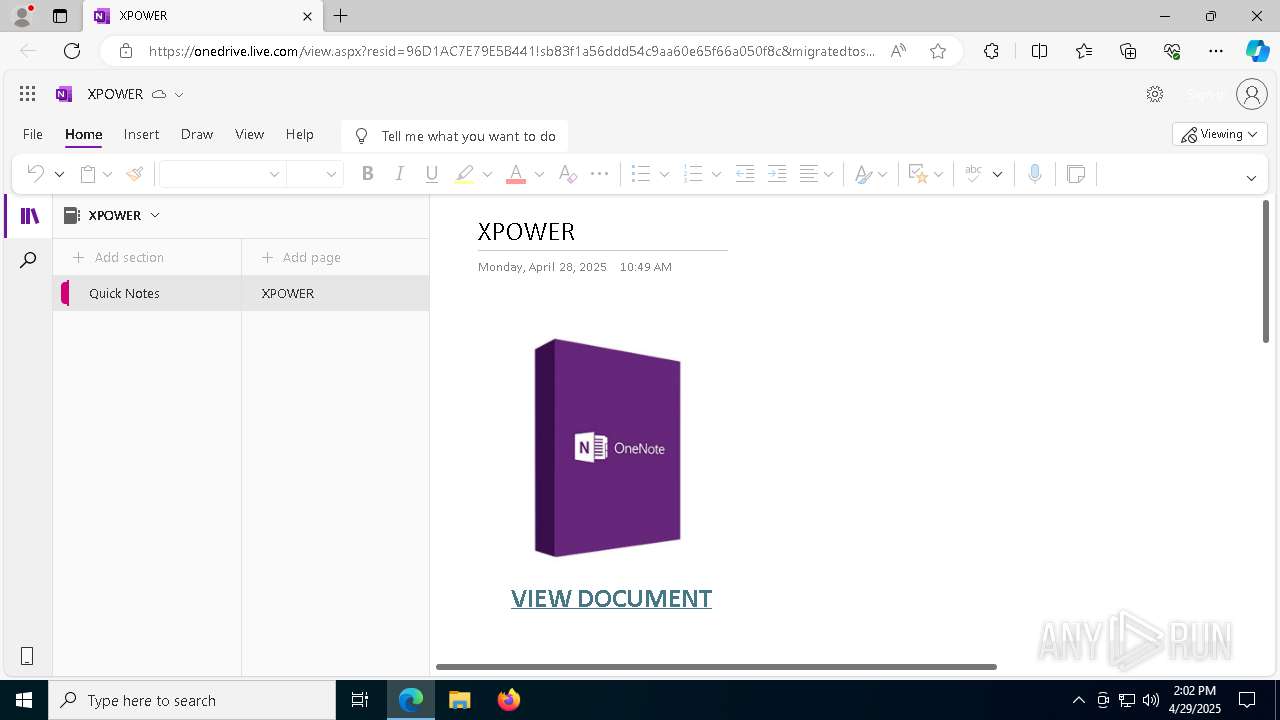1280x720 pixels.
Task: Open the File menu
Action: click(33, 134)
